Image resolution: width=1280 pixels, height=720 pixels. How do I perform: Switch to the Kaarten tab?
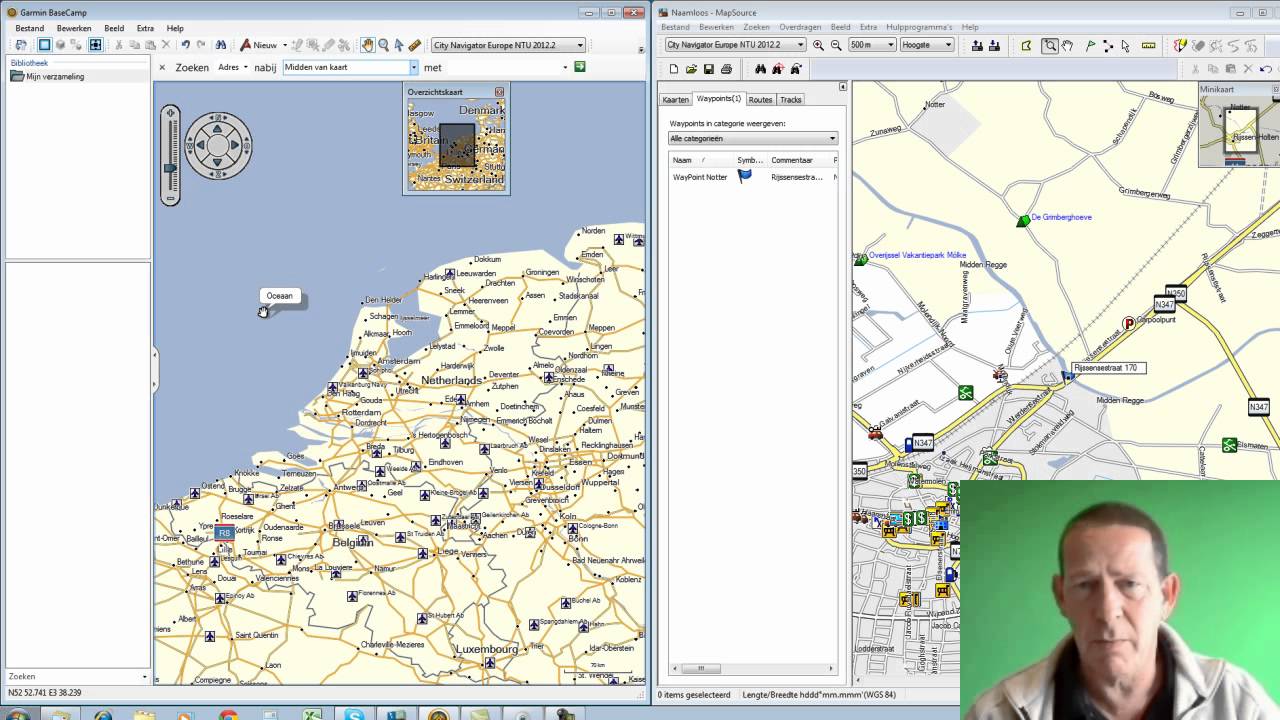click(x=676, y=99)
